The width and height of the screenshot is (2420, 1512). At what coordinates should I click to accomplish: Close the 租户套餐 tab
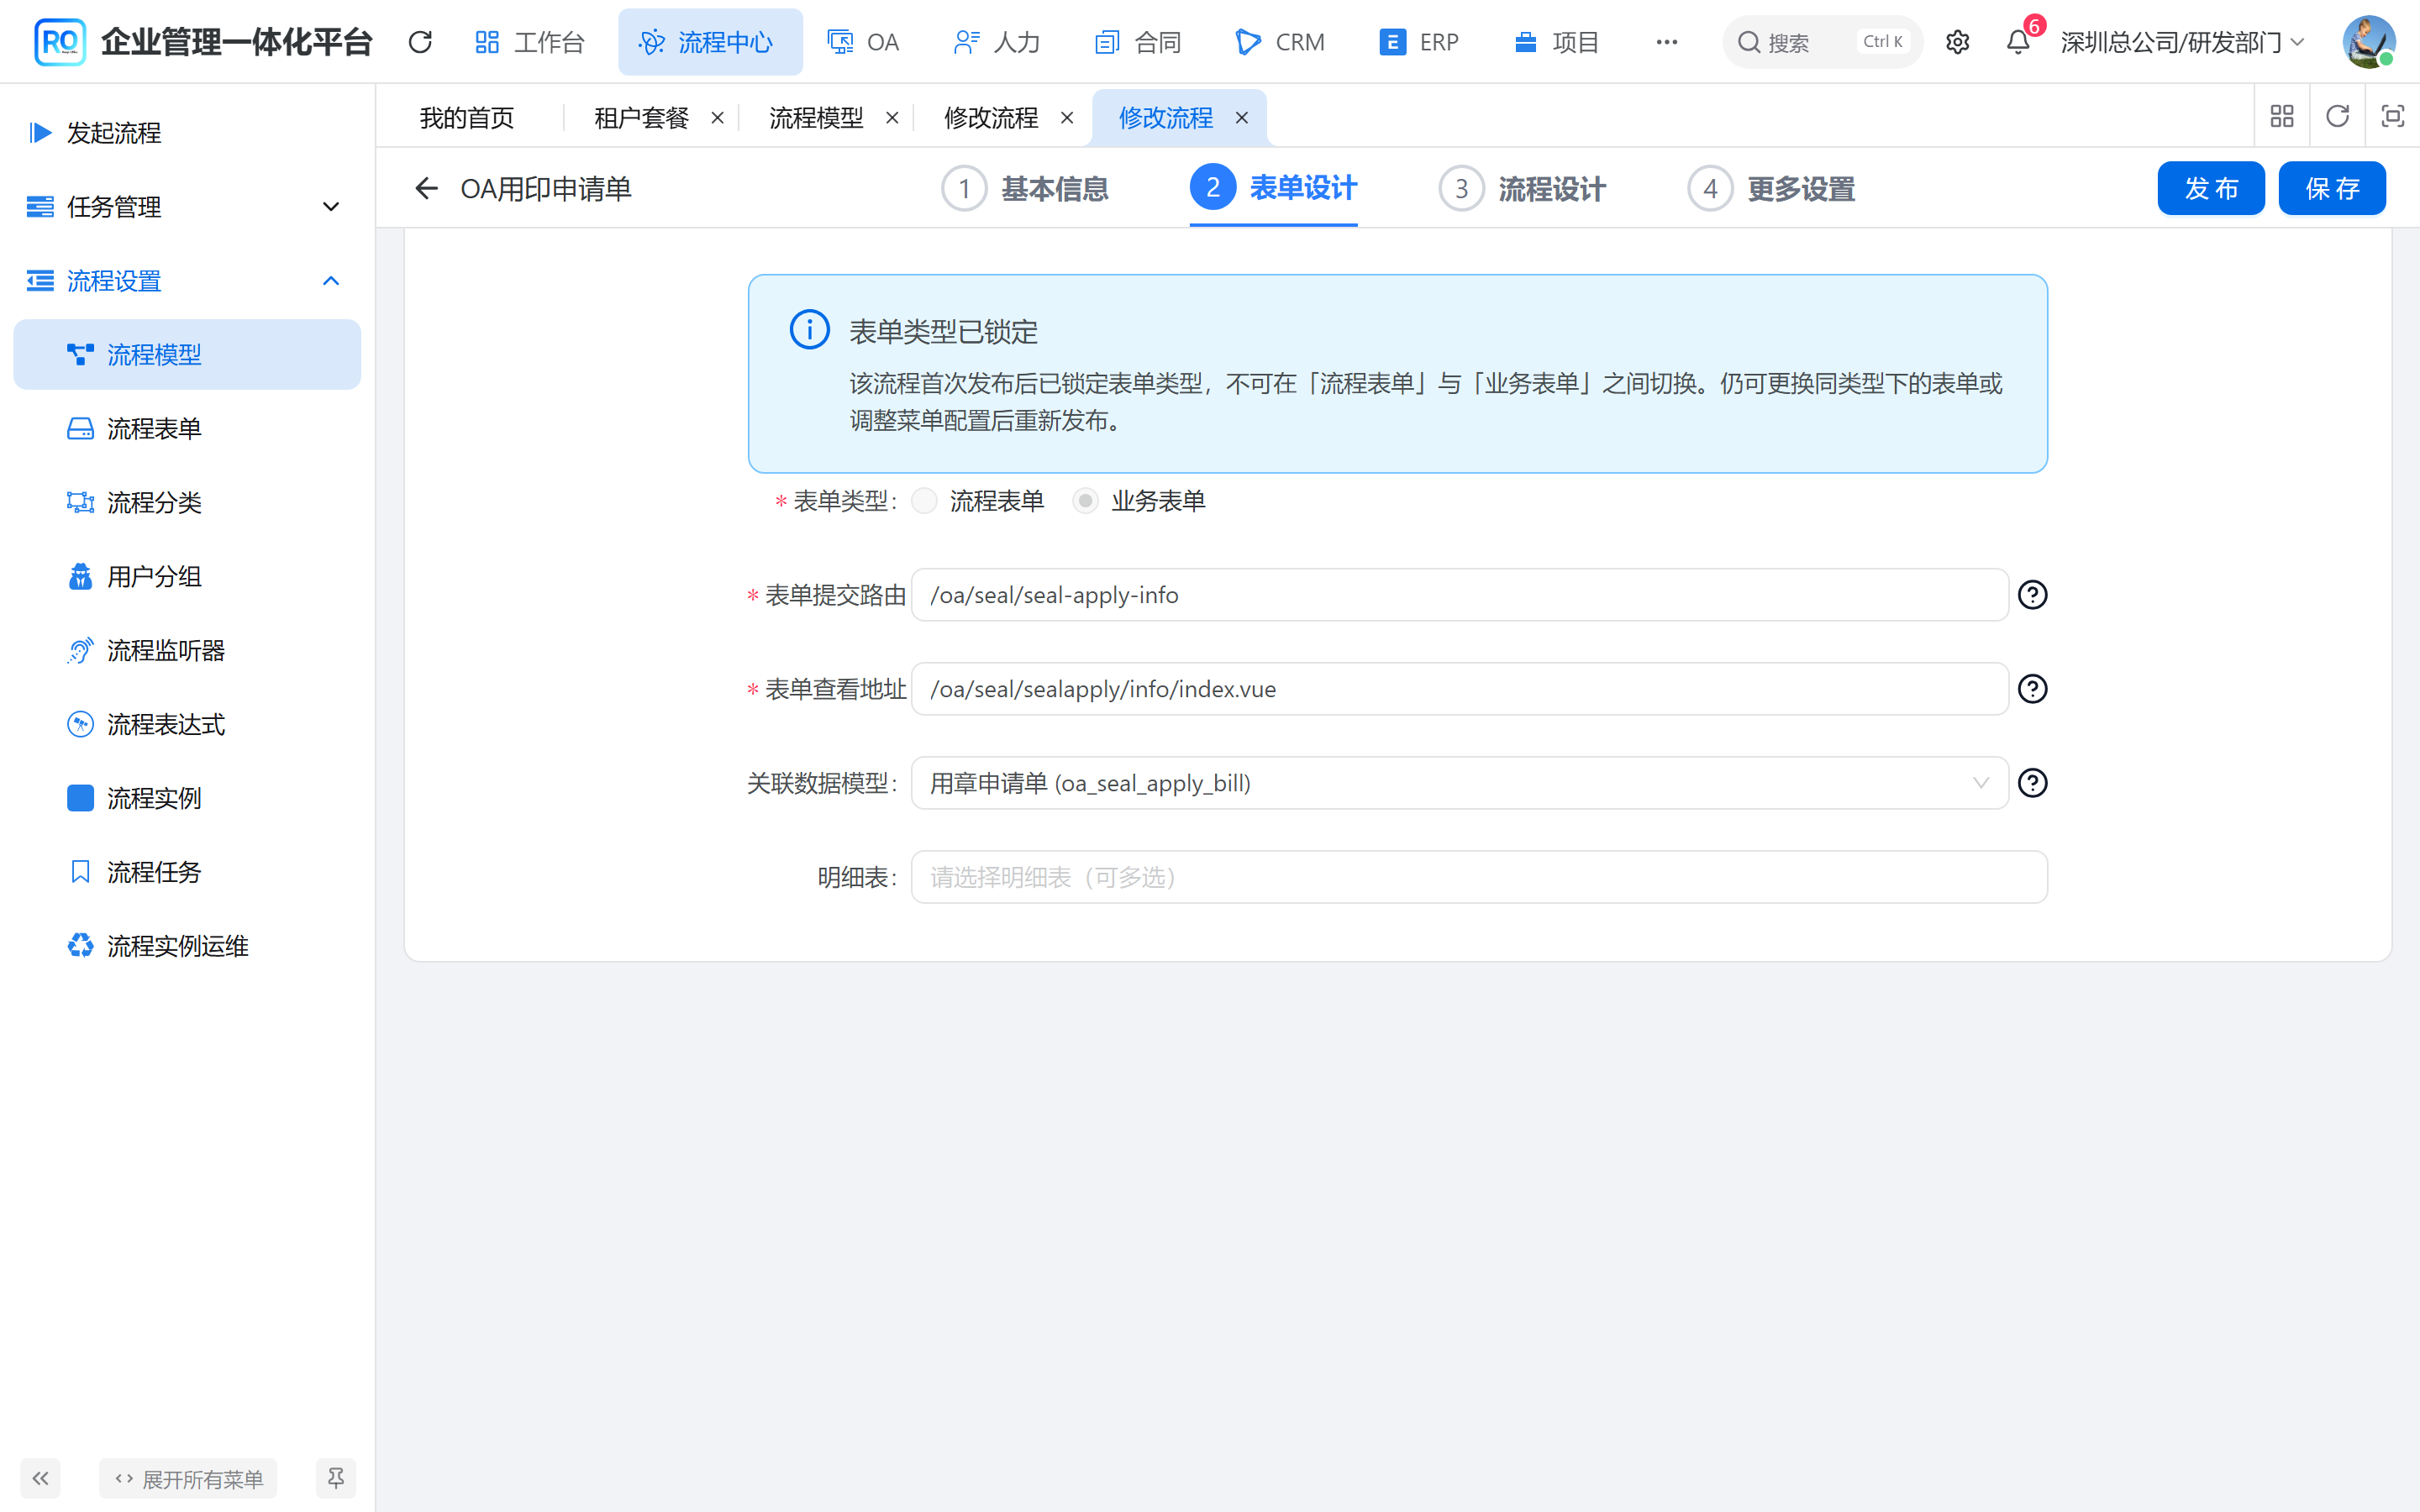click(717, 118)
